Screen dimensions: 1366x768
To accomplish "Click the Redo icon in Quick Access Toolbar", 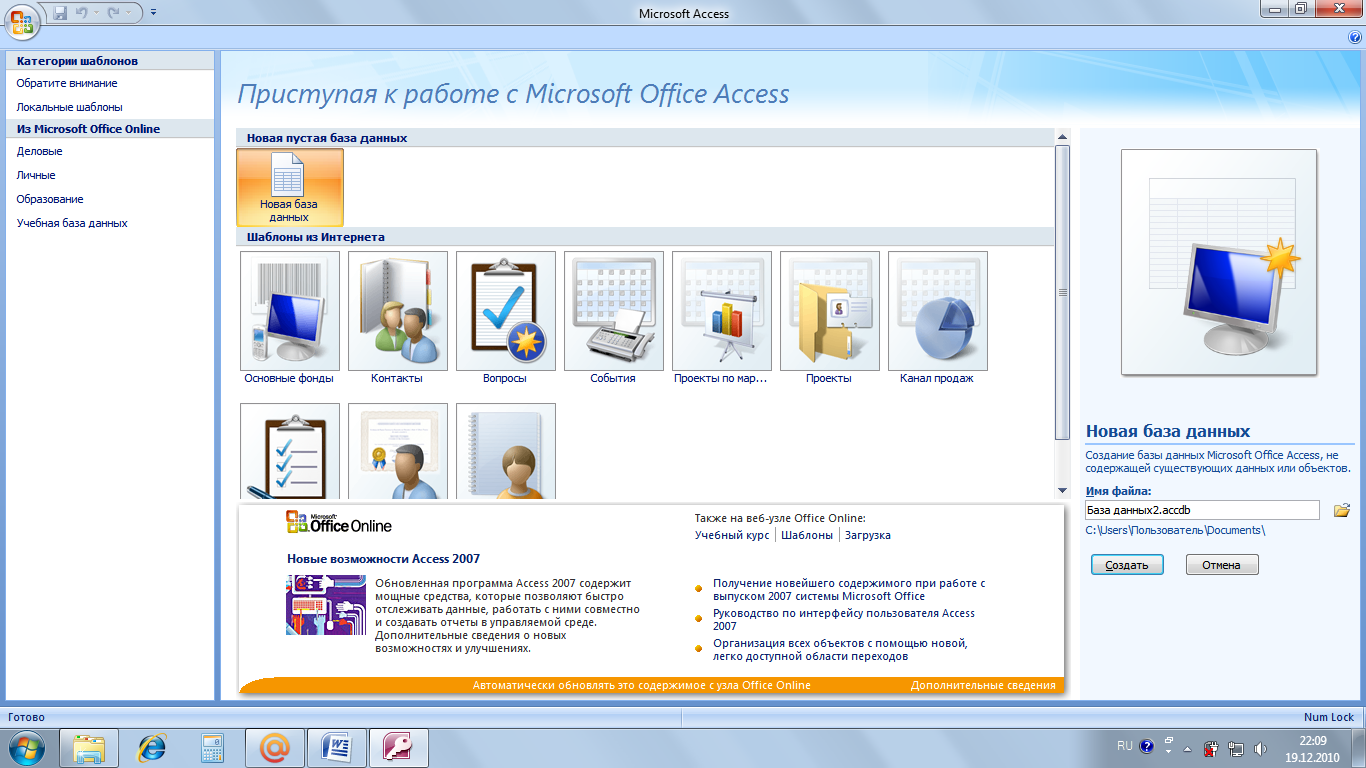I will pyautogui.click(x=114, y=13).
